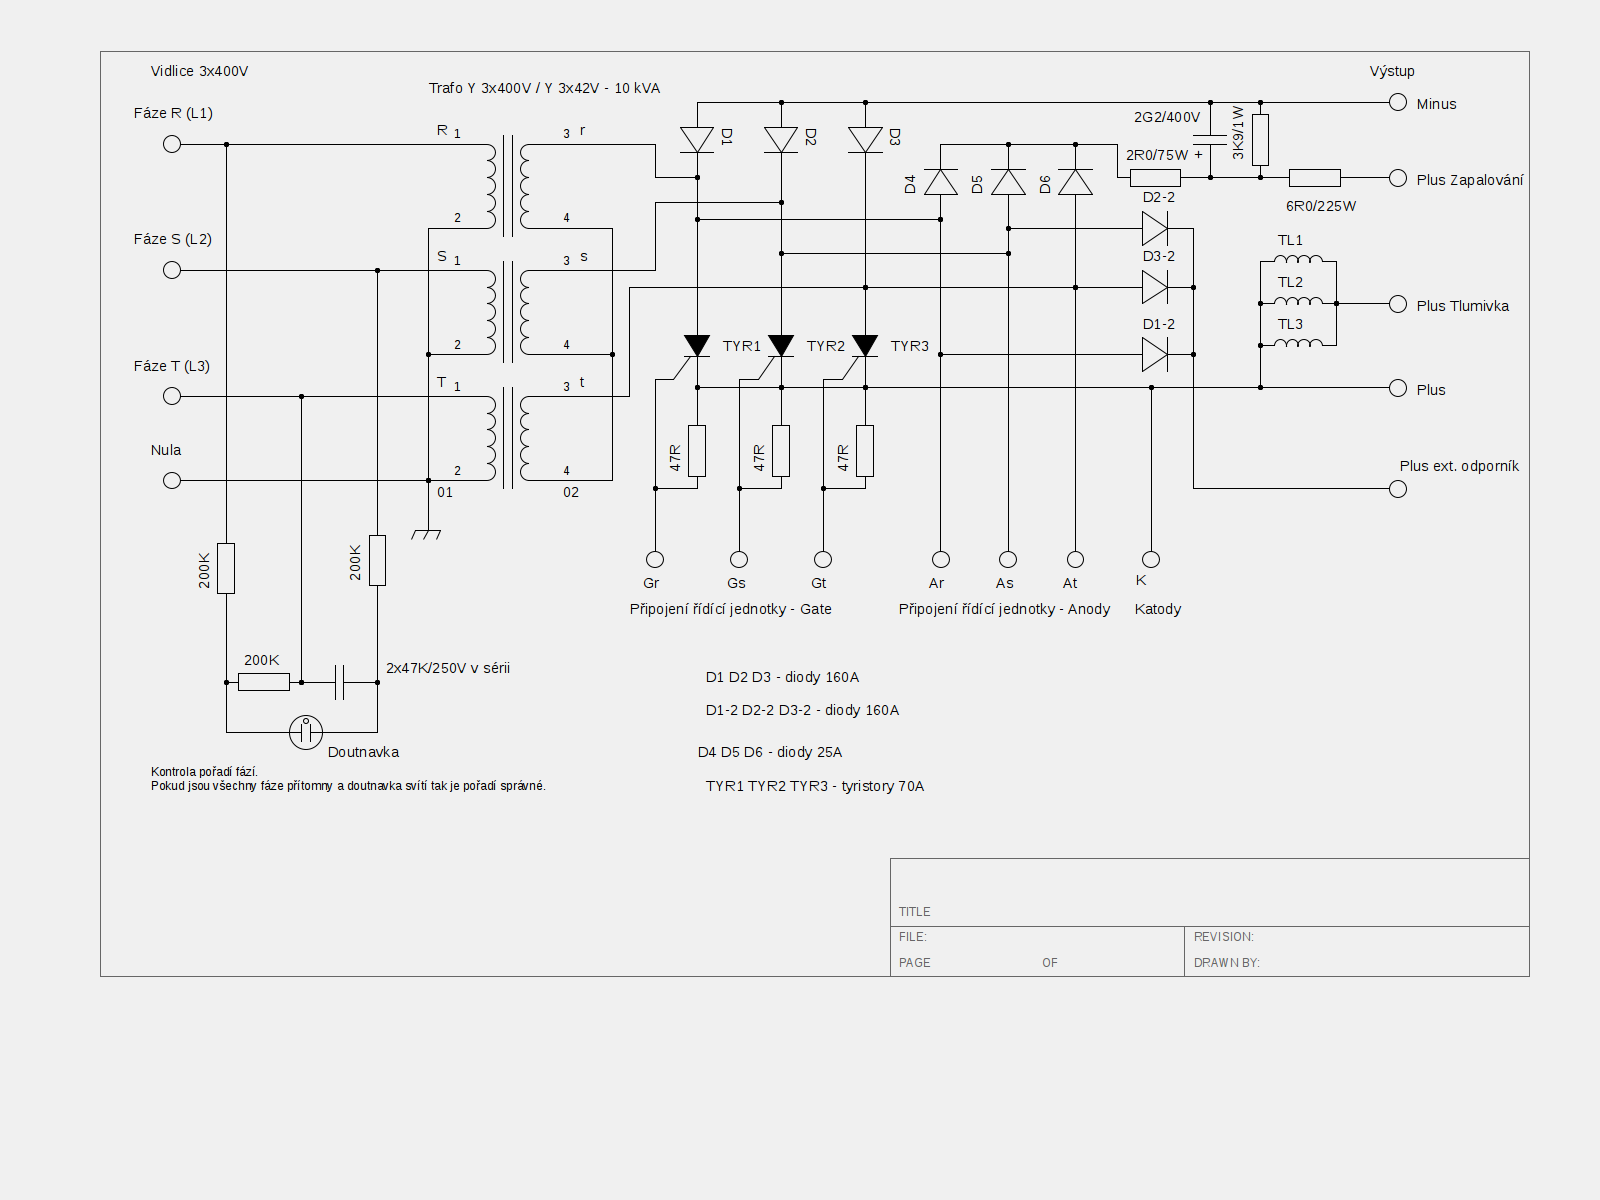This screenshot has width=1600, height=1200.
Task: Click the Doutnavka glow lamp symbol
Action: (x=306, y=732)
